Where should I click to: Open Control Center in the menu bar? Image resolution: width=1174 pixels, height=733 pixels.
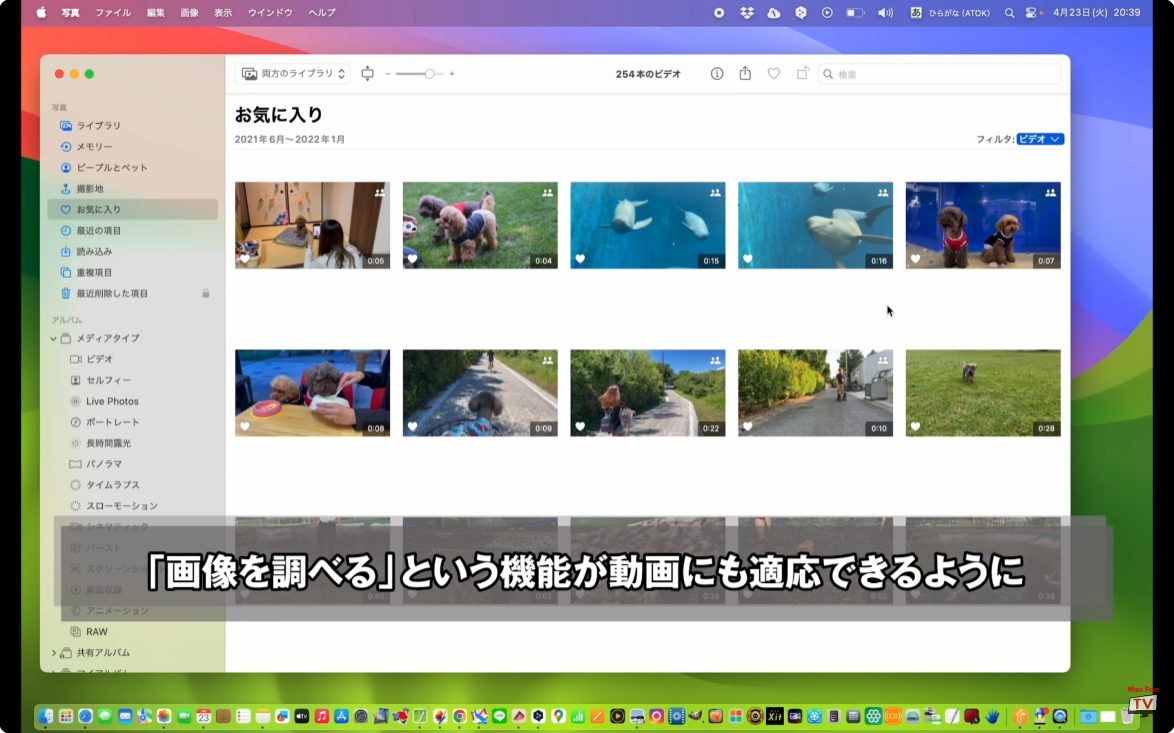click(x=1032, y=13)
